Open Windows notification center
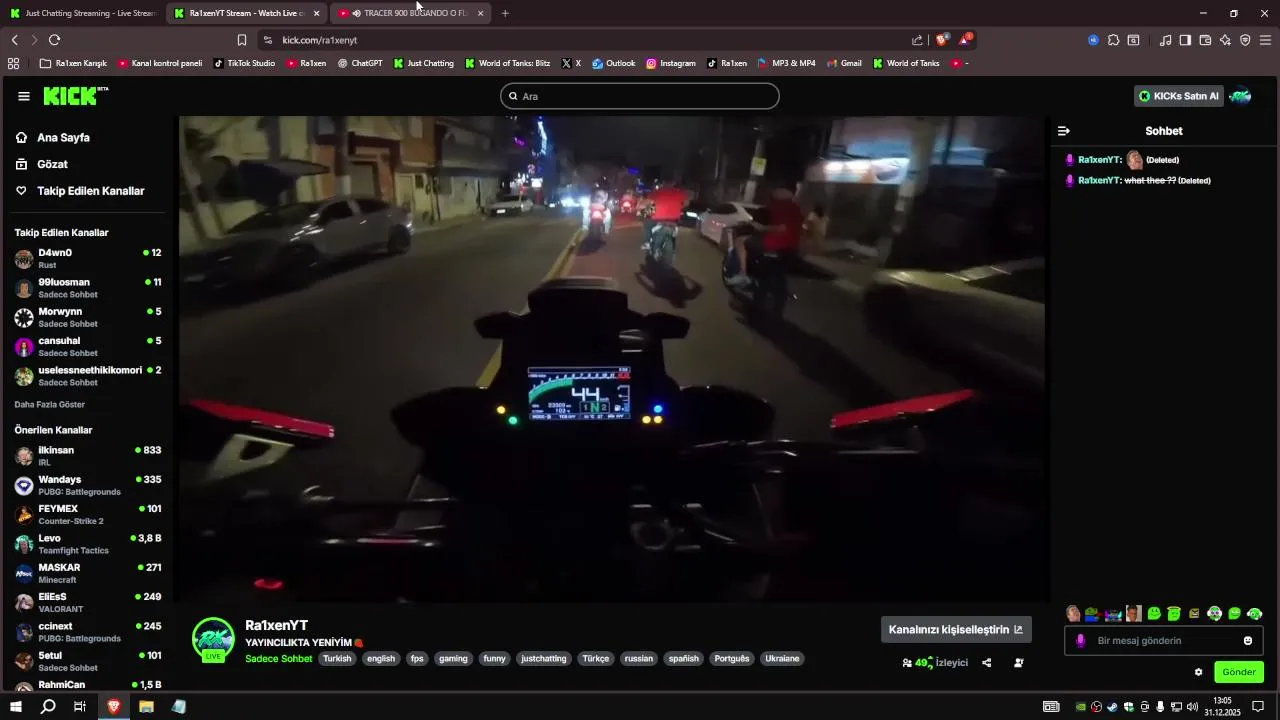Viewport: 1280px width, 720px height. [1259, 706]
